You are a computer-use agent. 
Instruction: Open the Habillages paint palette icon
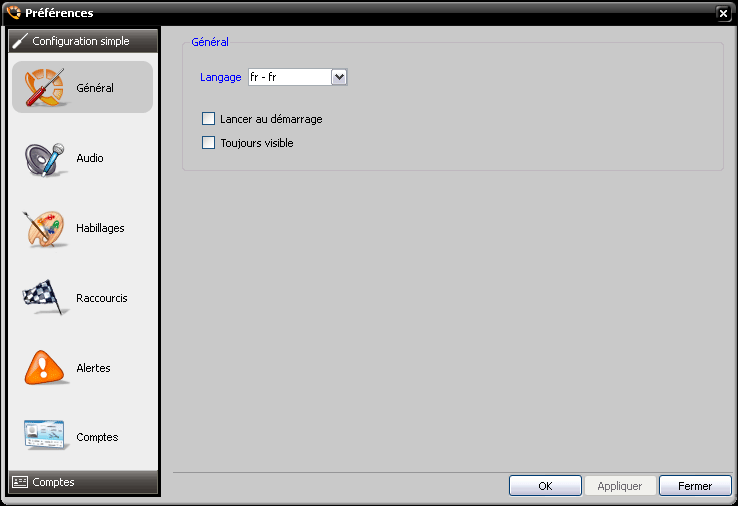44,229
